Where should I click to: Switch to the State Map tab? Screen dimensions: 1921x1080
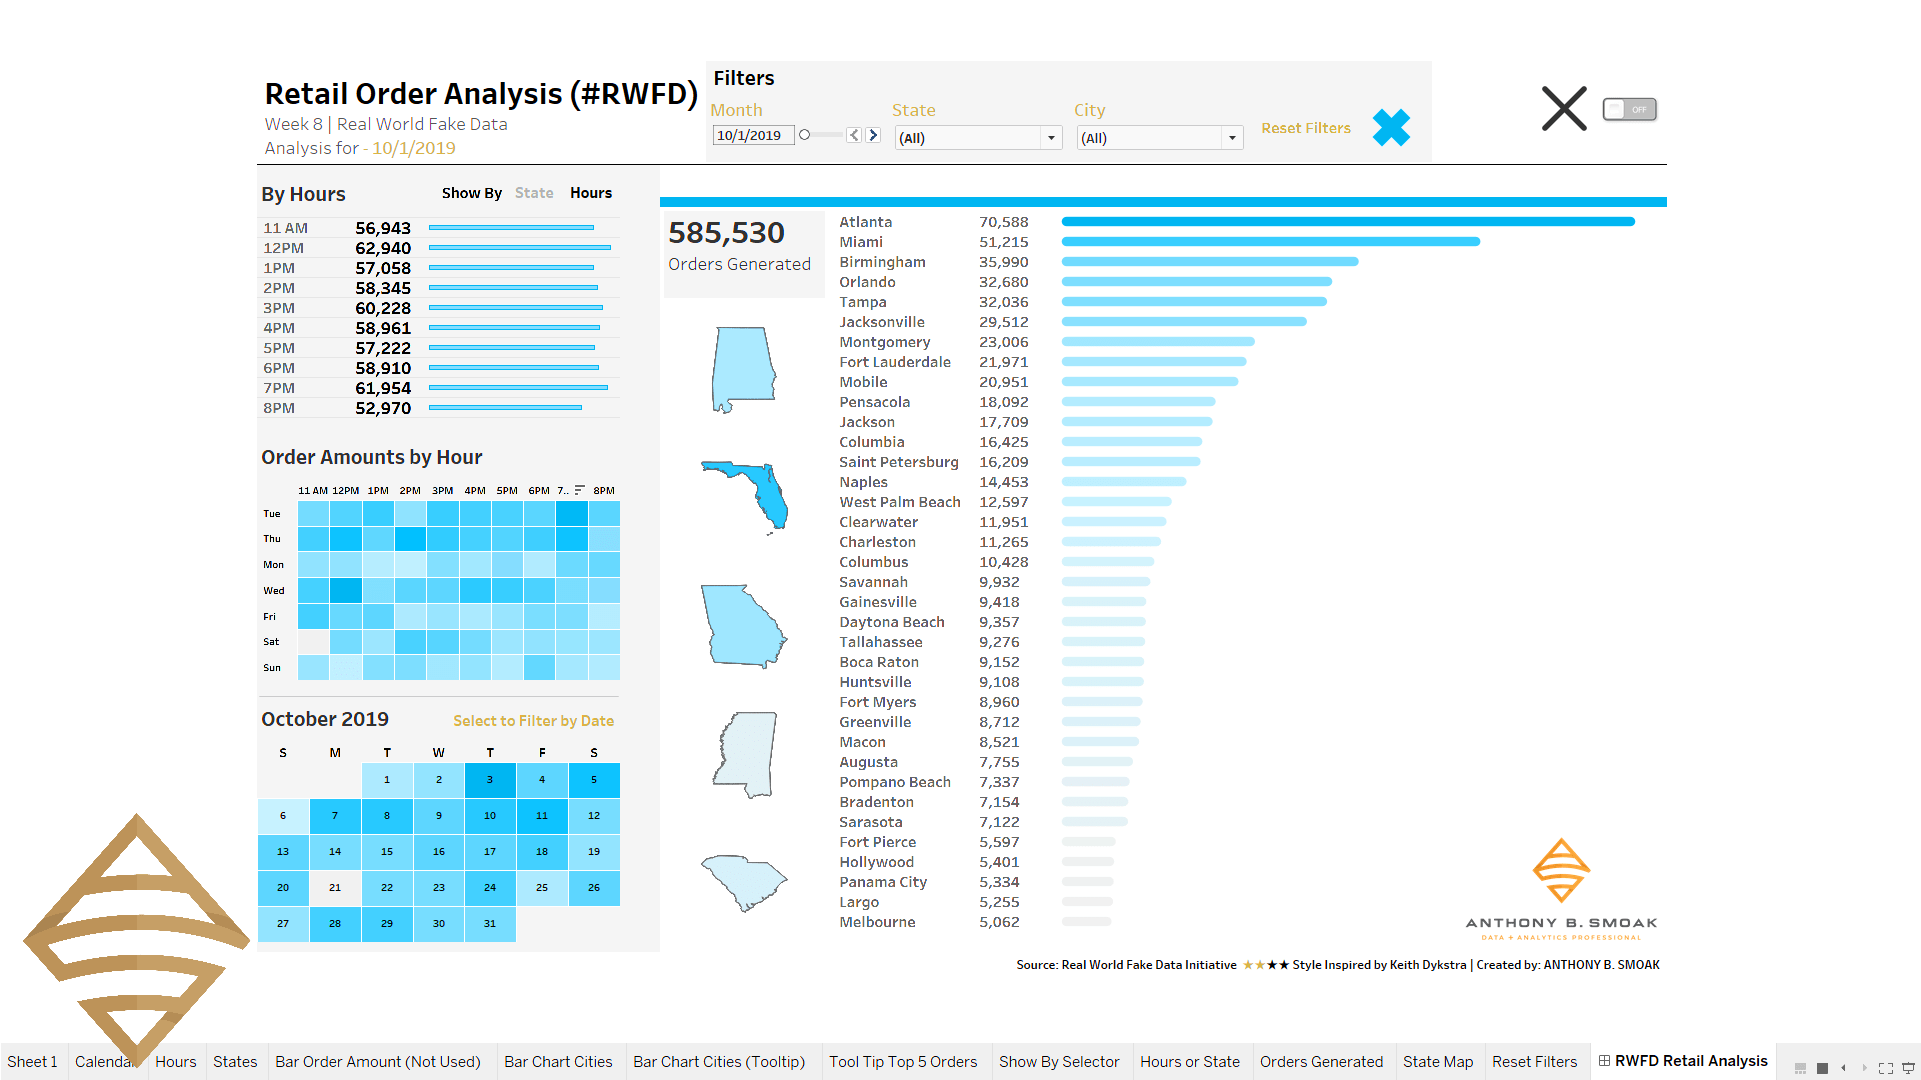point(1437,1062)
